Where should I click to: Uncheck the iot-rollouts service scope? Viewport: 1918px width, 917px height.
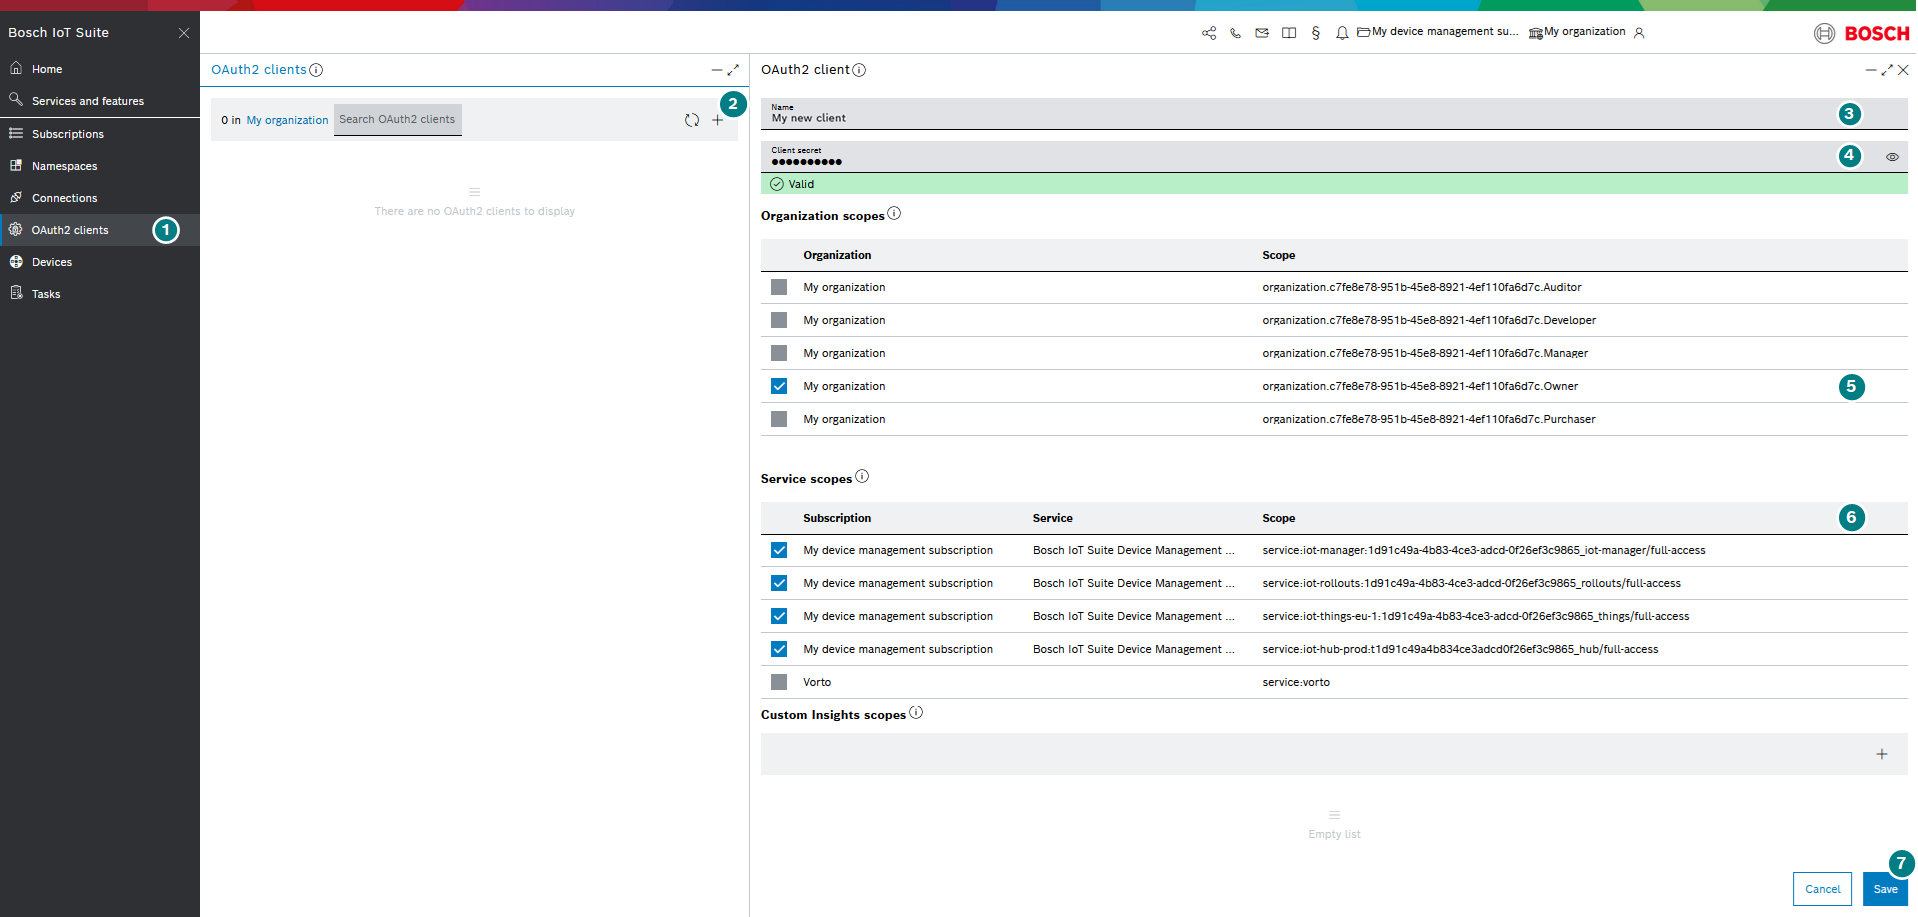click(779, 583)
